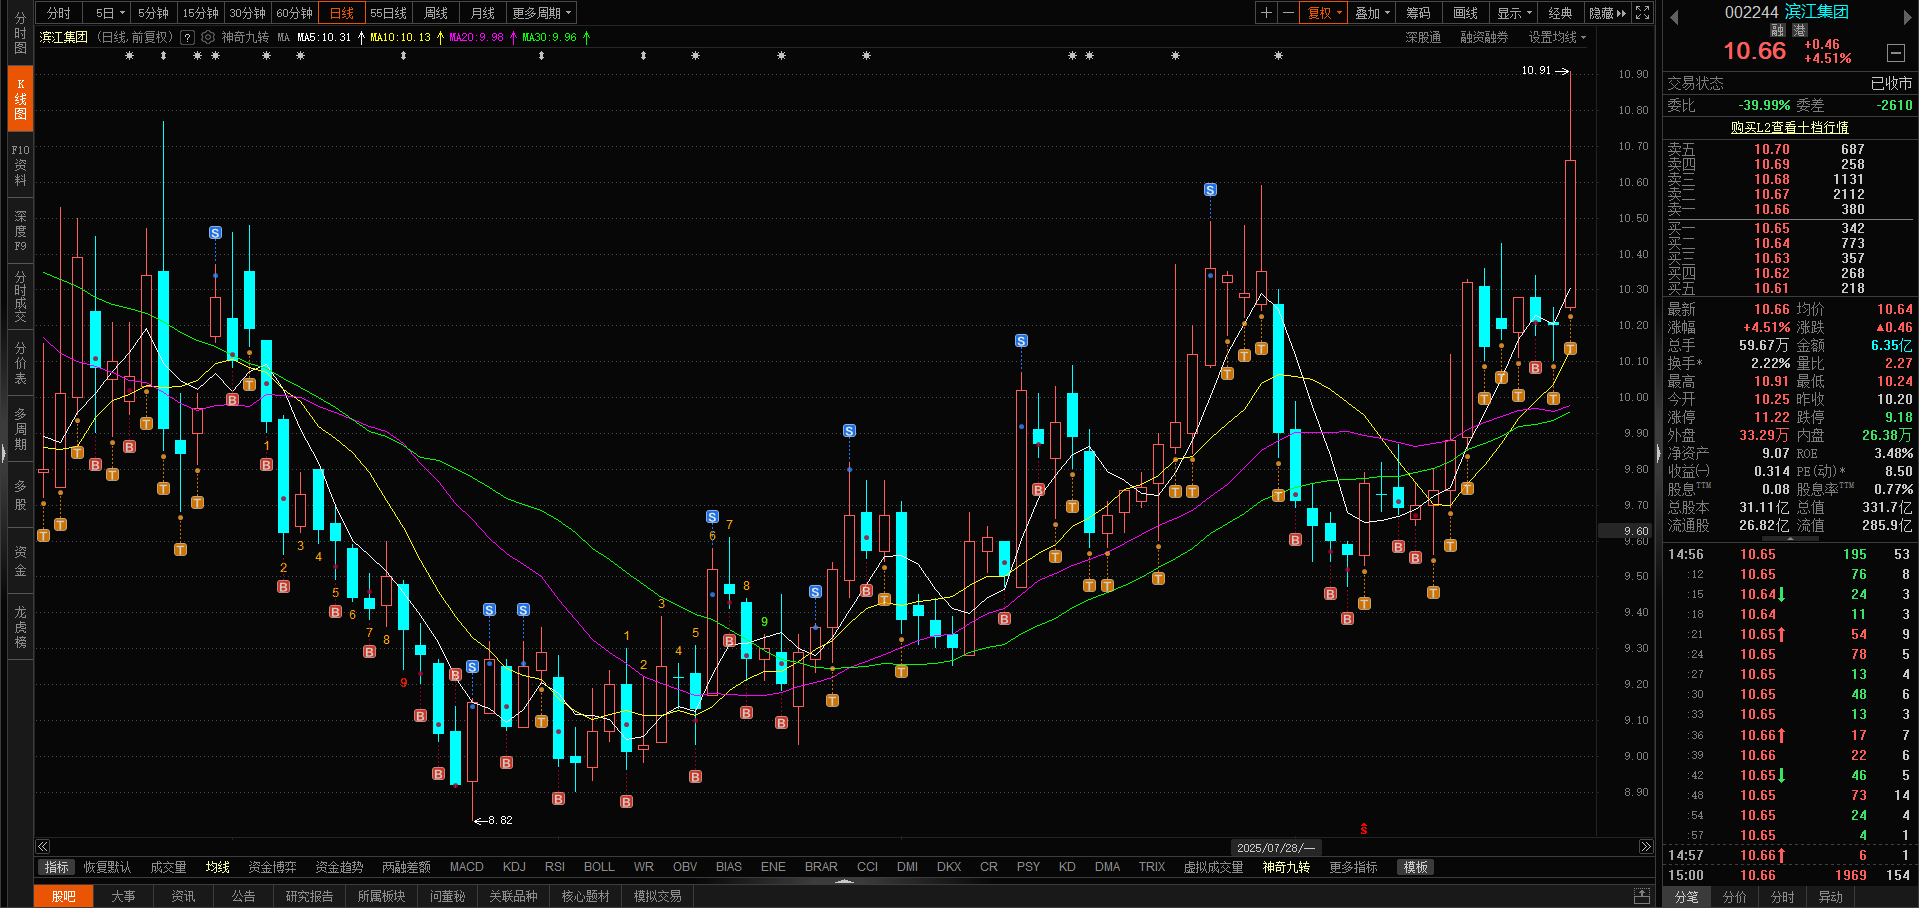Image resolution: width=1919 pixels, height=908 pixels.
Task: Click the T marker below the 10.66 candle
Action: coord(1570,349)
